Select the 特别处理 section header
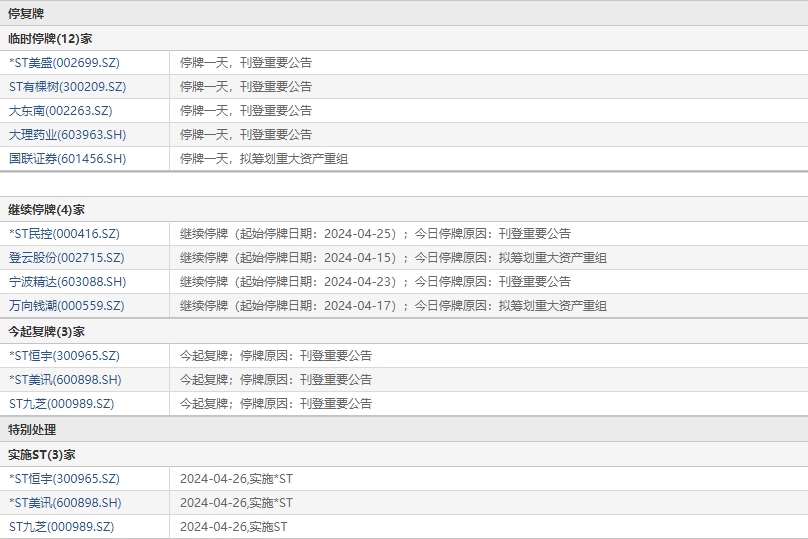 (32, 429)
